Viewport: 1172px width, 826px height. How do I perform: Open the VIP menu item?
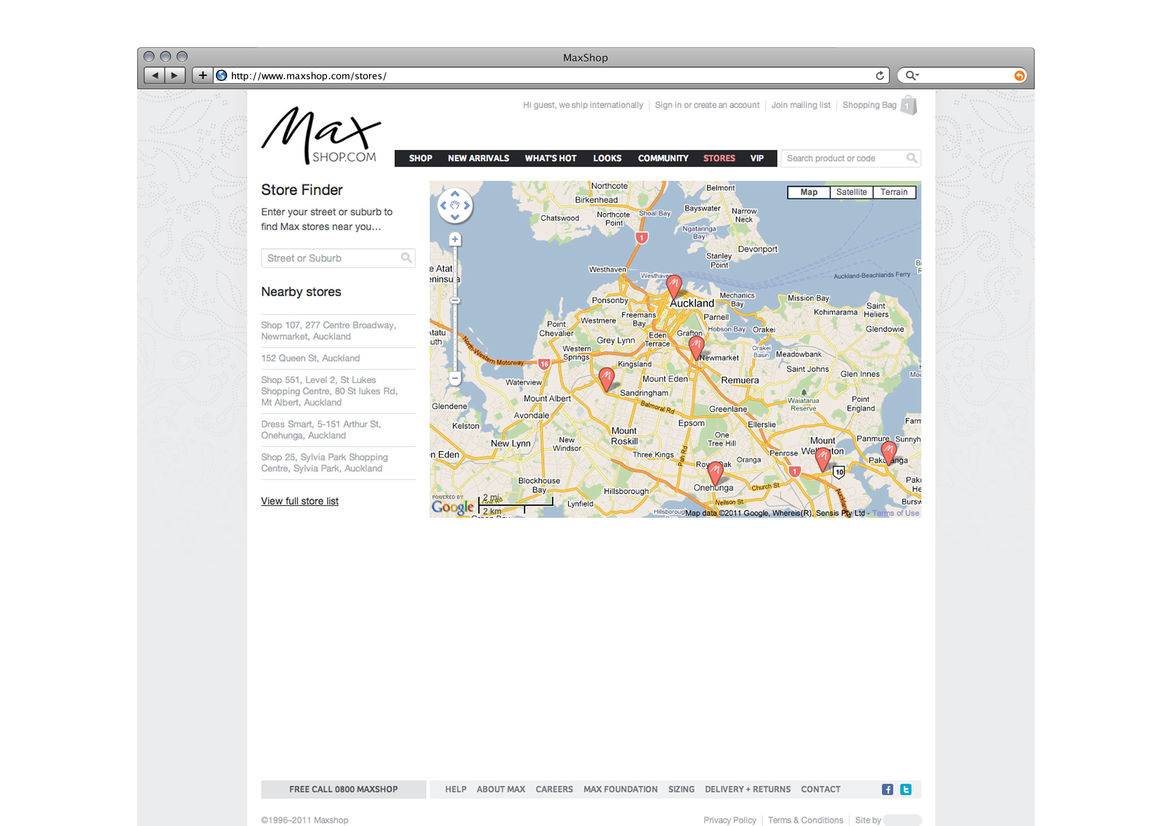pos(757,158)
